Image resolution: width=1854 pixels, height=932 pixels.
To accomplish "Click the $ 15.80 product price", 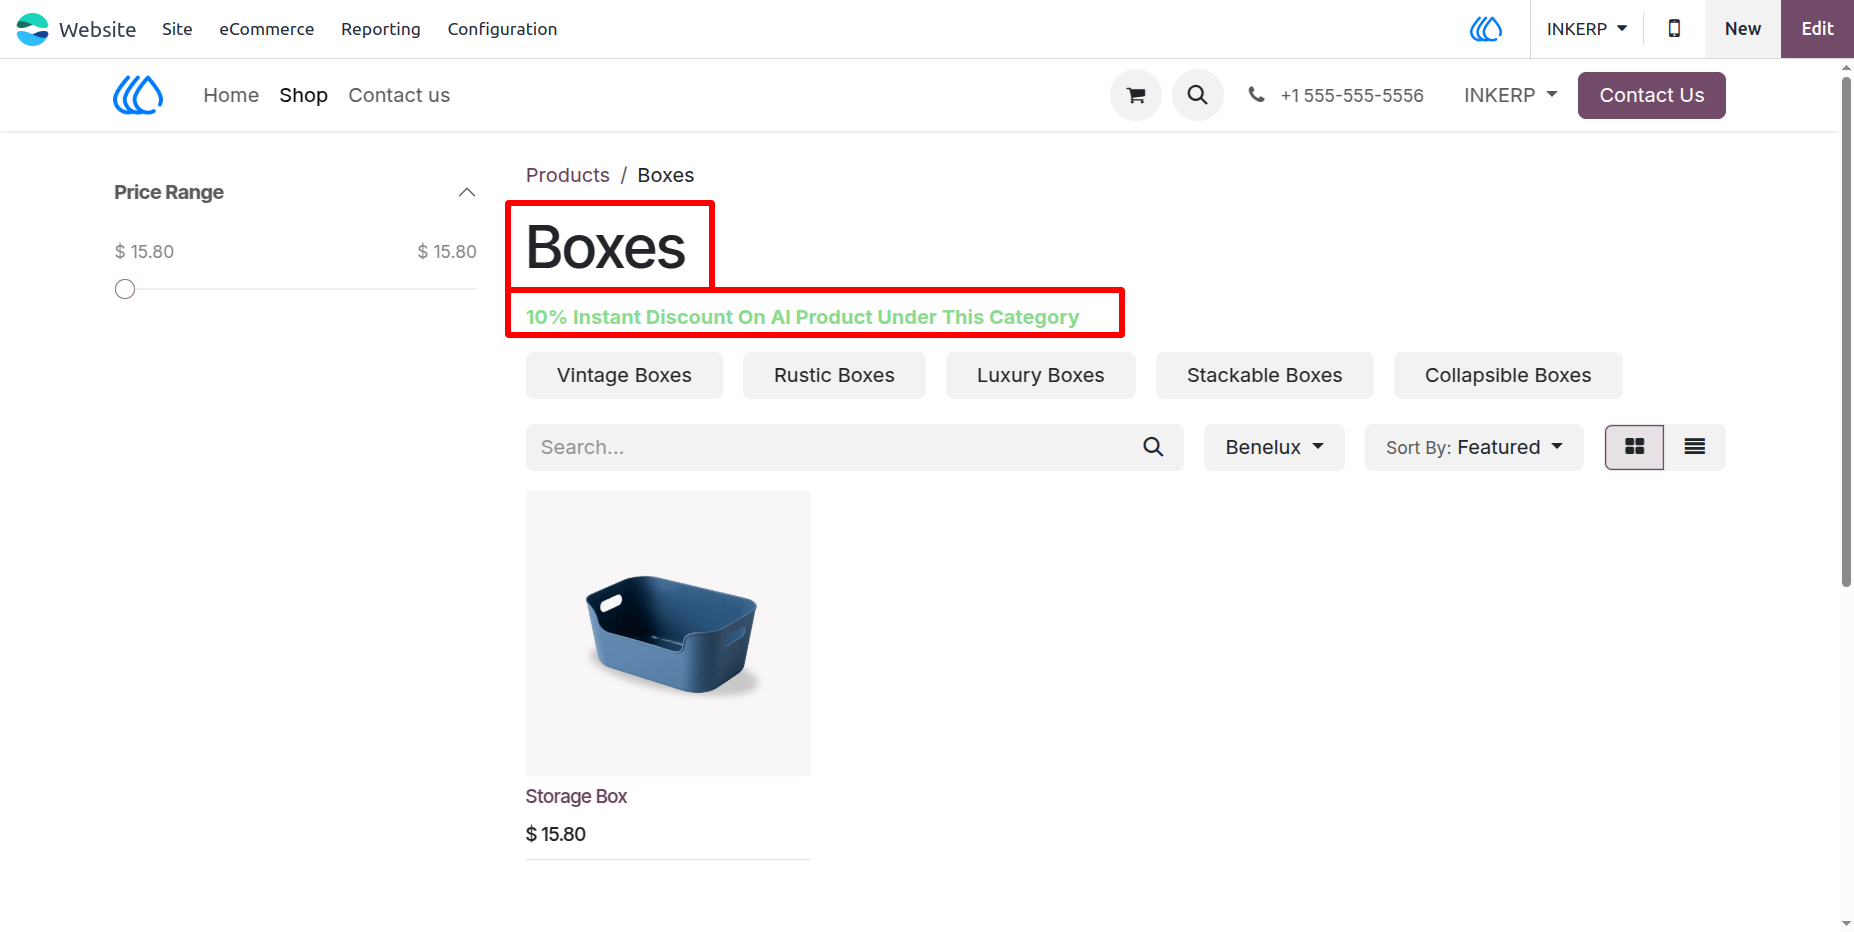I will pyautogui.click(x=556, y=834).
